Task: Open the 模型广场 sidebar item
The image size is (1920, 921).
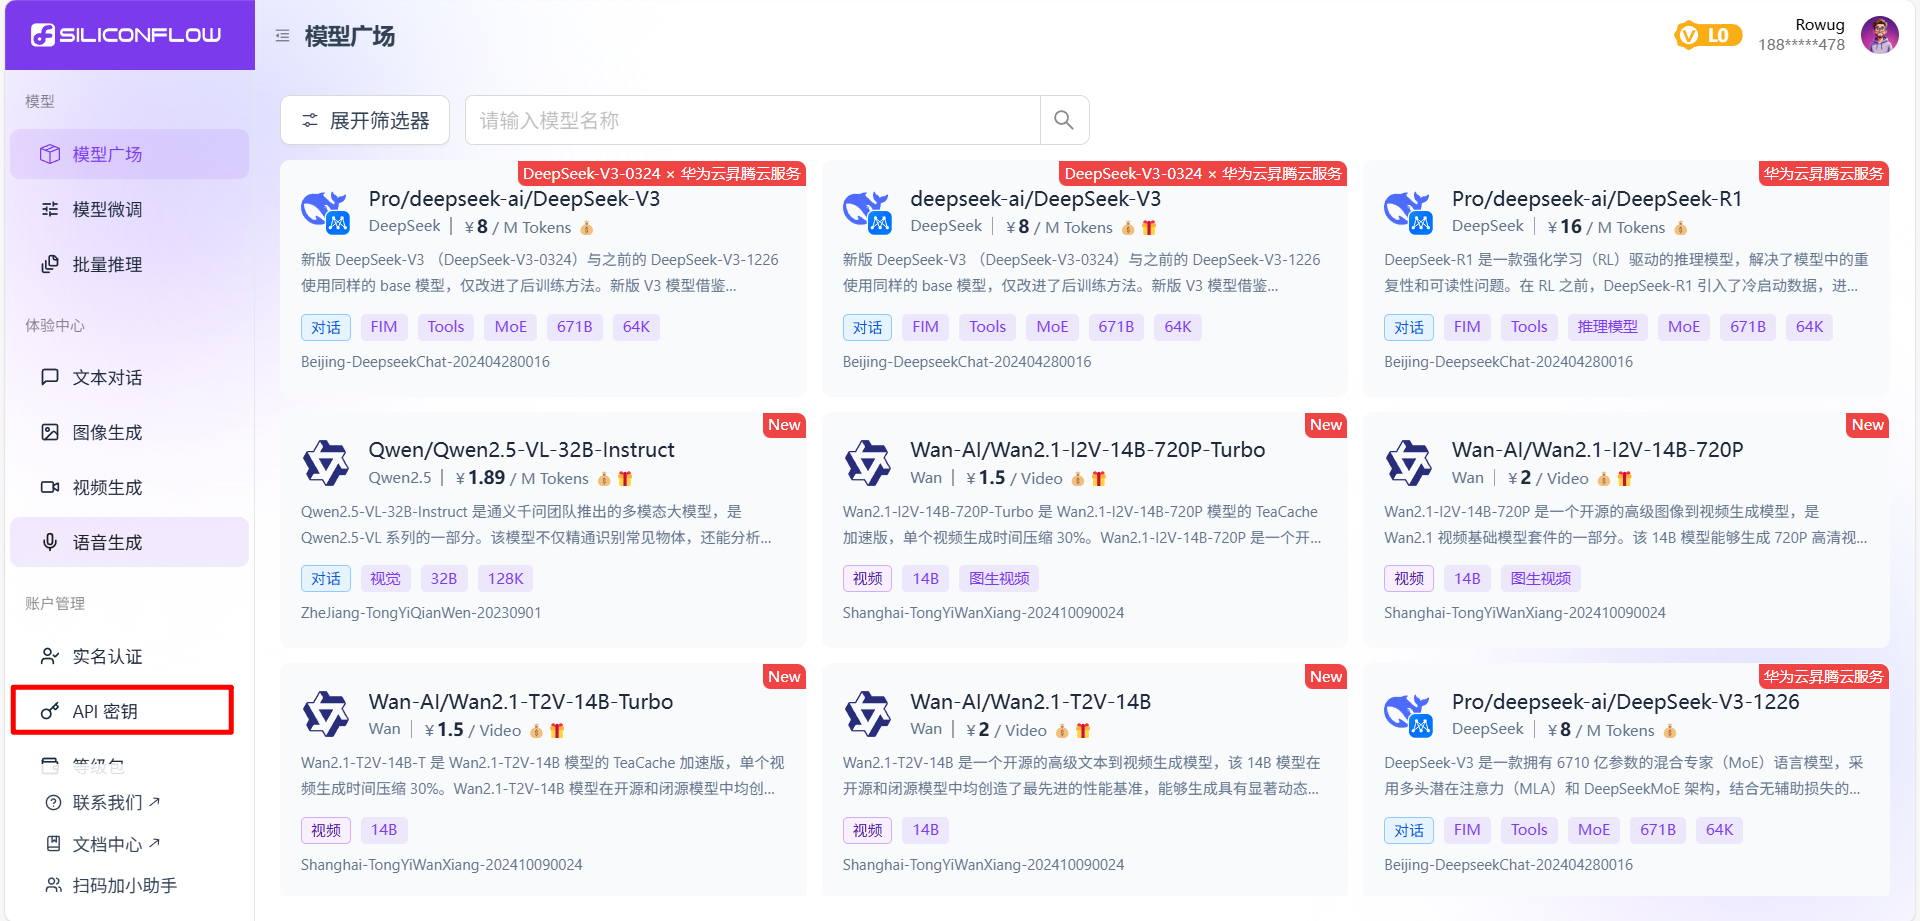Action: [129, 154]
